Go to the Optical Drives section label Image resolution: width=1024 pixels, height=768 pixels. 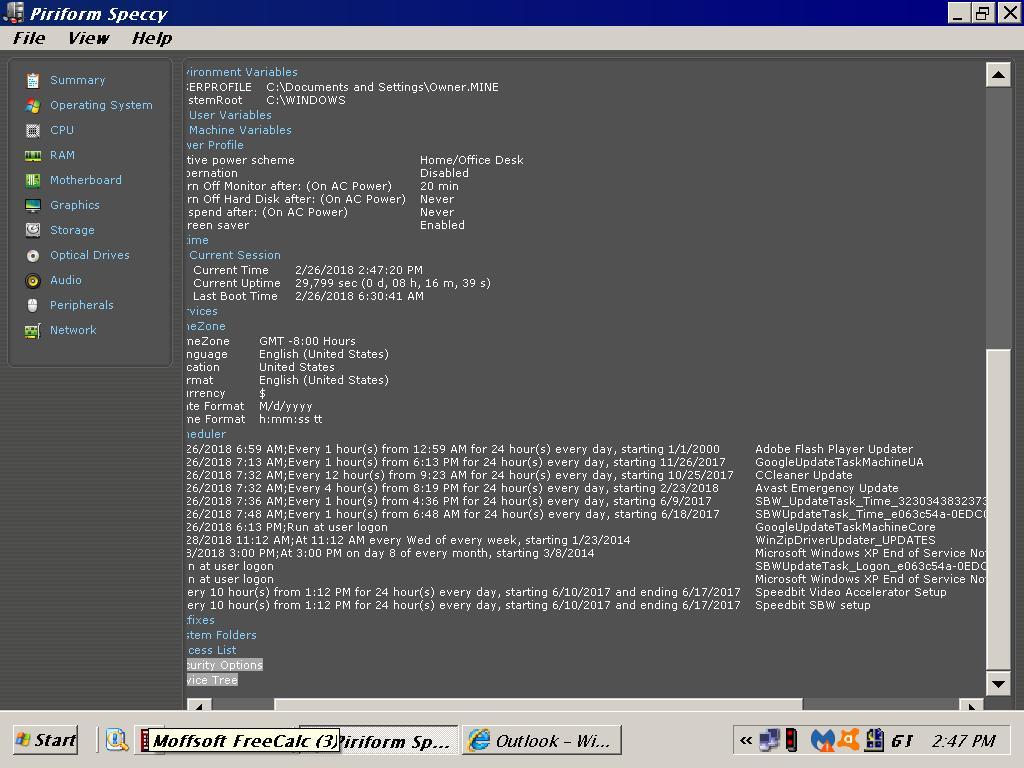[x=89, y=255]
